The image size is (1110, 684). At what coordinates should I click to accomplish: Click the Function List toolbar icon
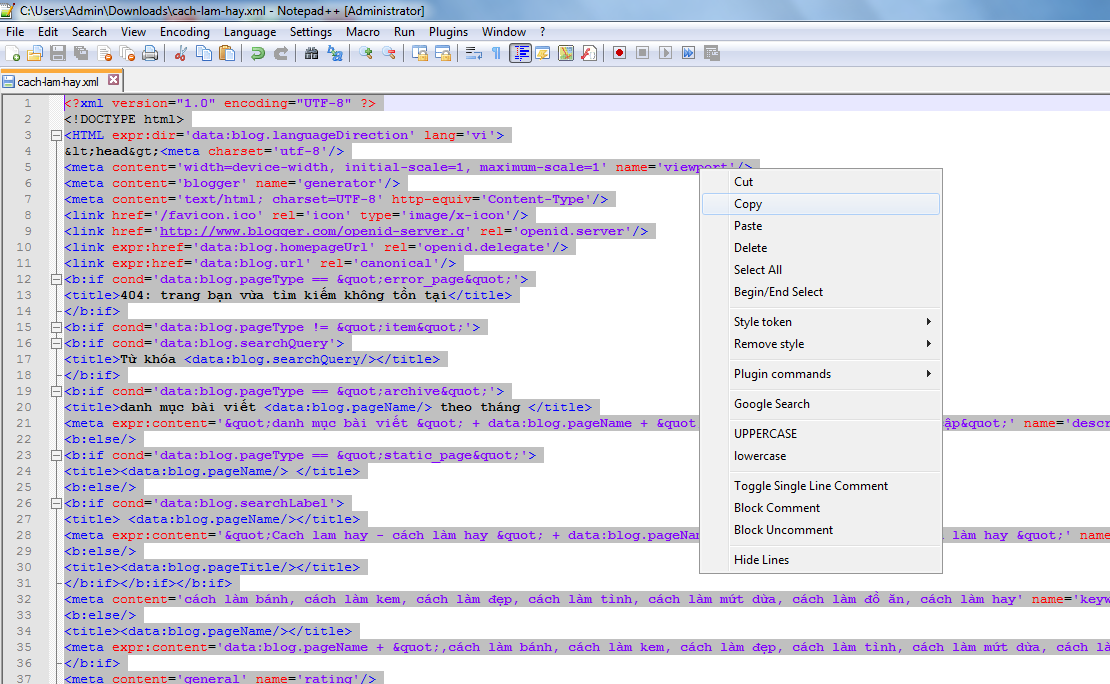pos(589,53)
